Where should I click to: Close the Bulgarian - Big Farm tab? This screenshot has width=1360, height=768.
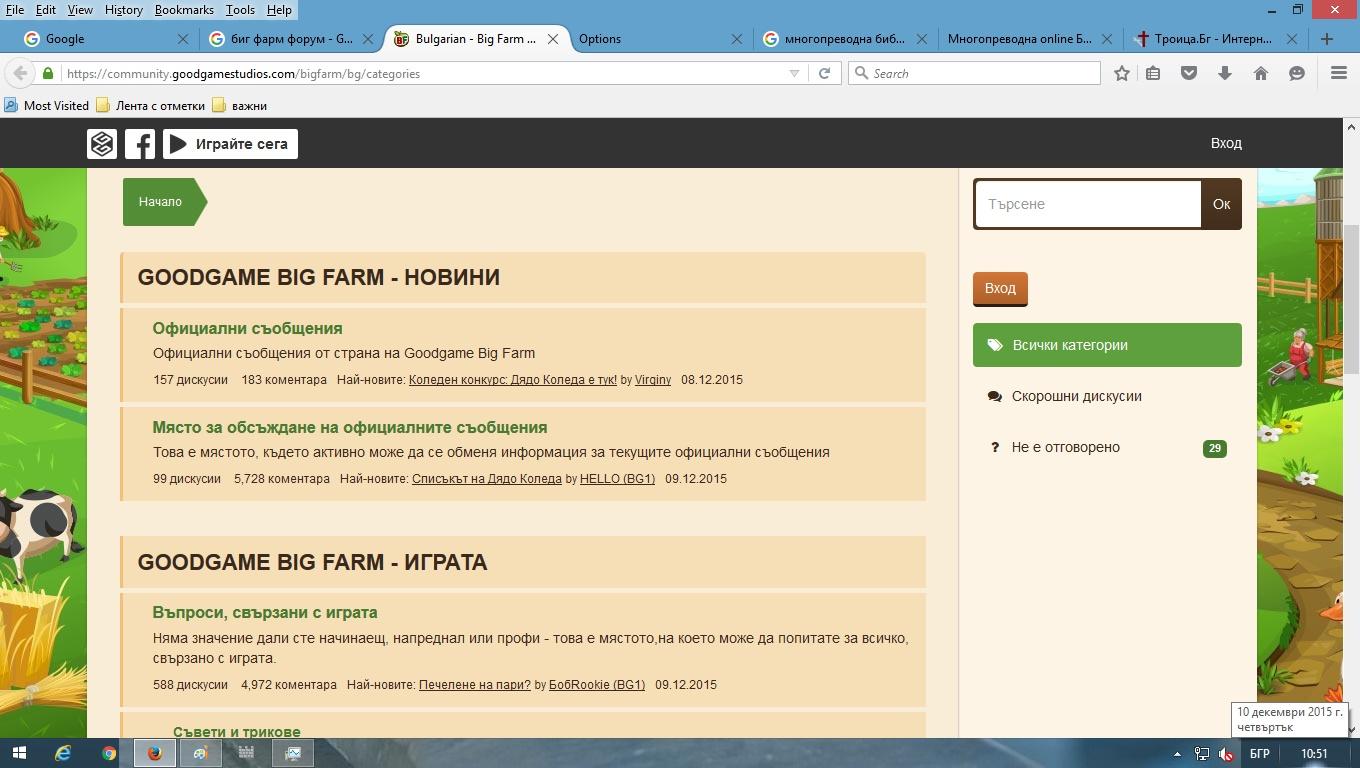552,39
